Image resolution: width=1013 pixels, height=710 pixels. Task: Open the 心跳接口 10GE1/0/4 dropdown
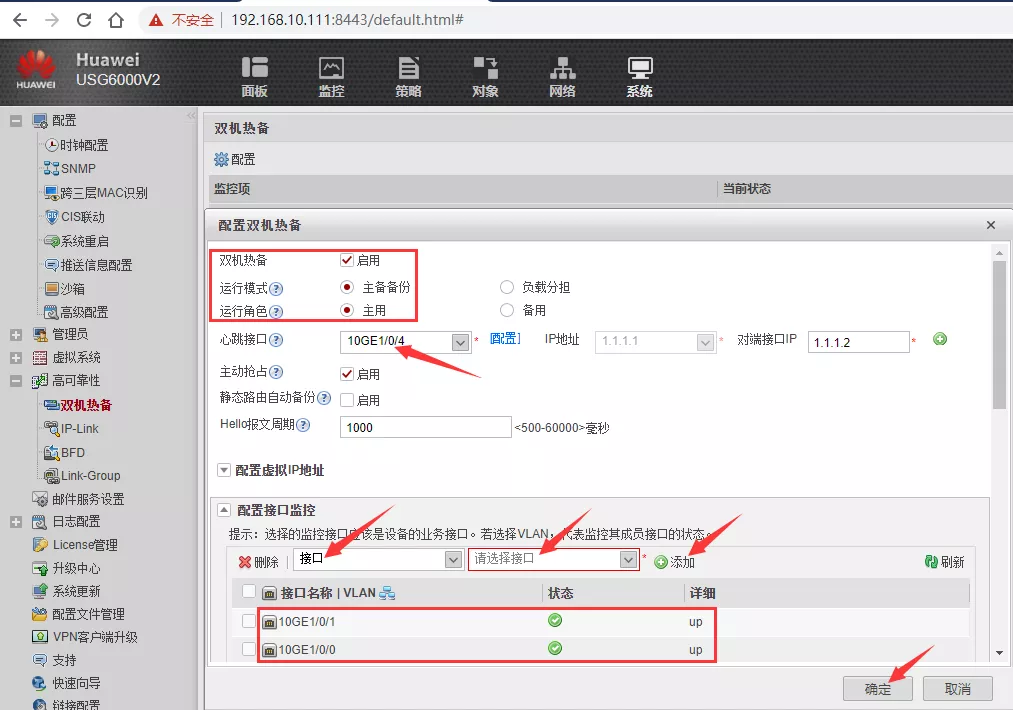tap(460, 342)
